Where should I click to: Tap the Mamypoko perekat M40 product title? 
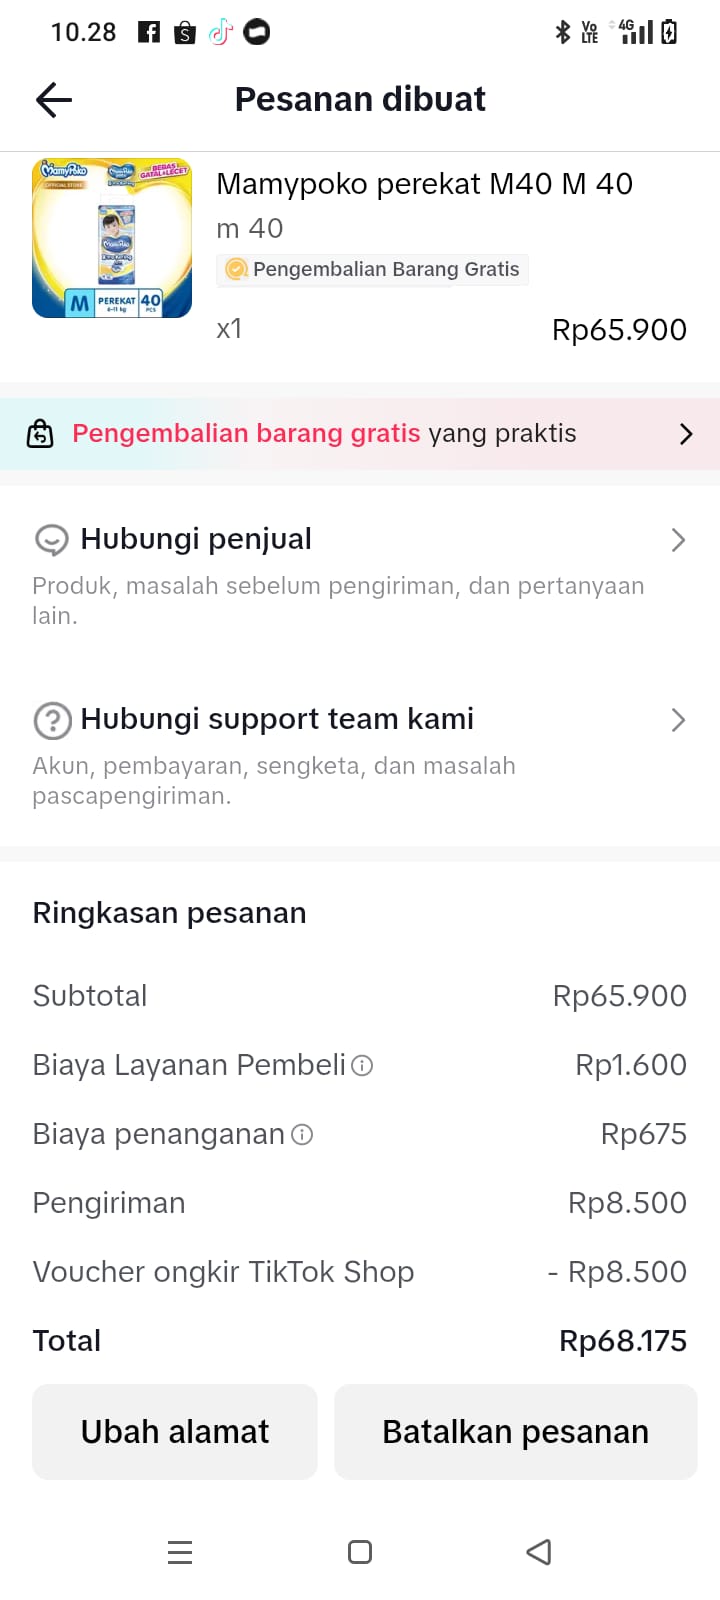[424, 184]
